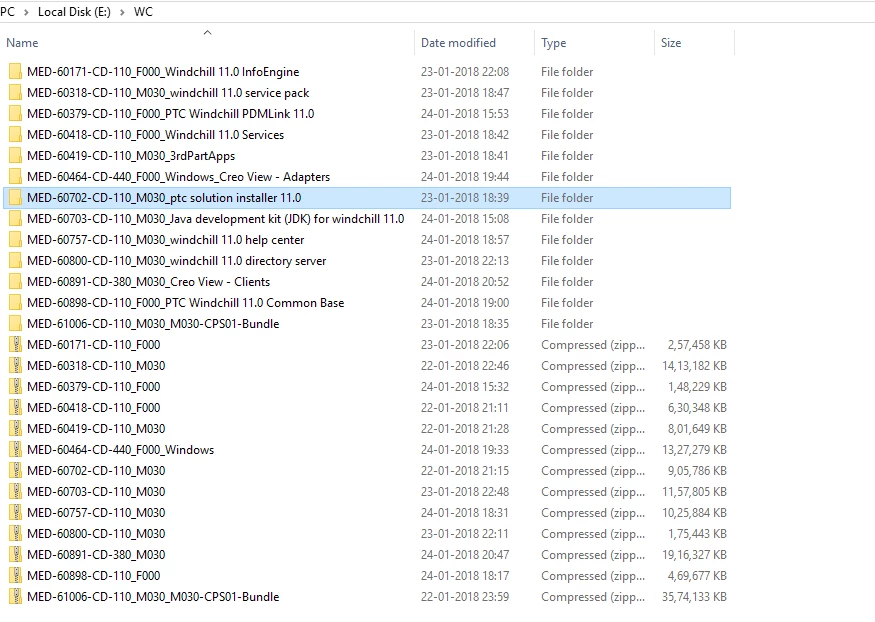This screenshot has width=875, height=622.
Task: Sort files by Date modified column
Action: [458, 43]
